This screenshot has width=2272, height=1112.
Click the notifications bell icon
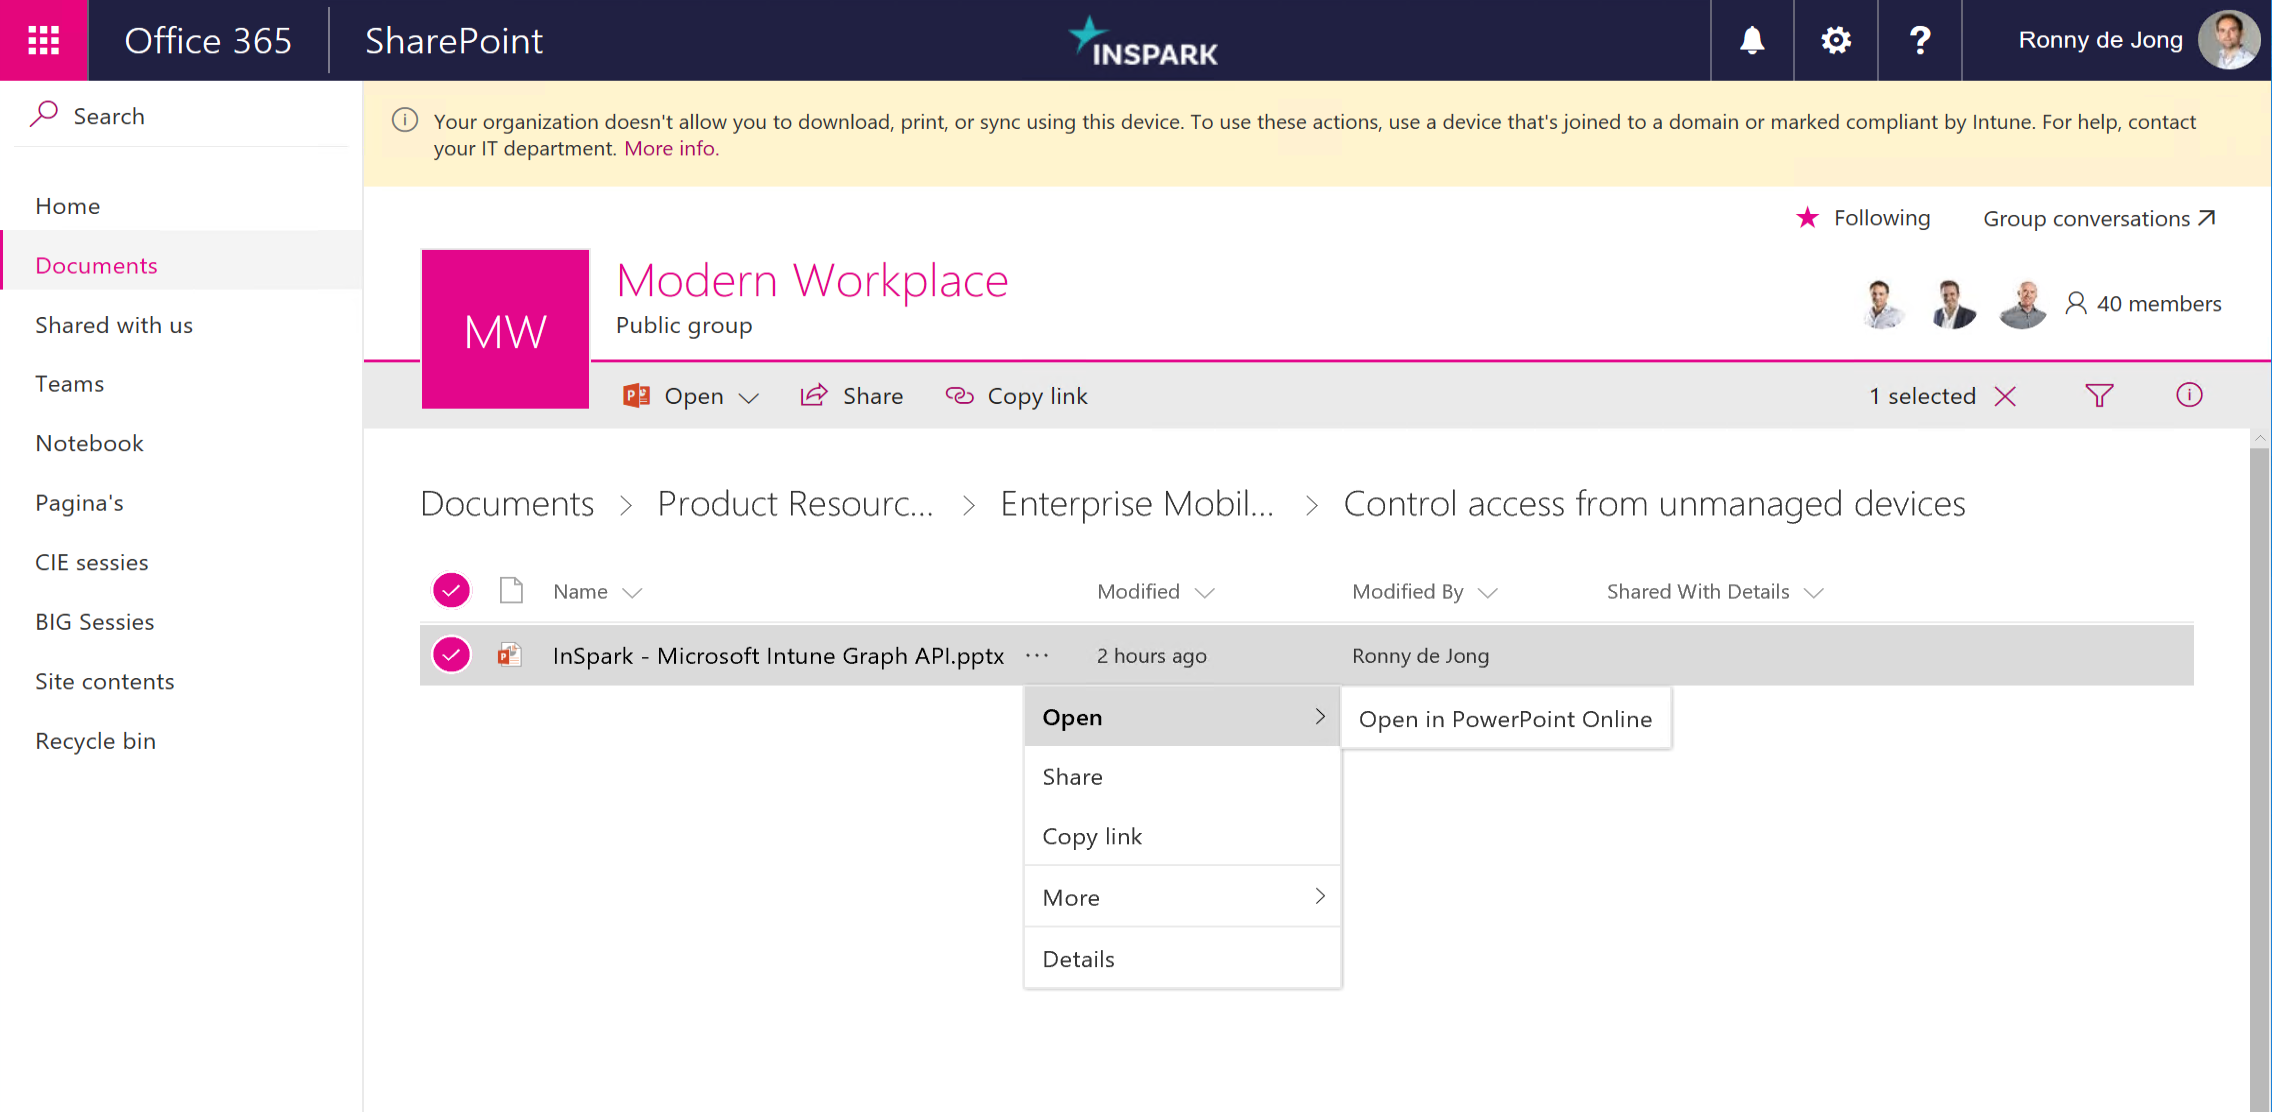1751,40
